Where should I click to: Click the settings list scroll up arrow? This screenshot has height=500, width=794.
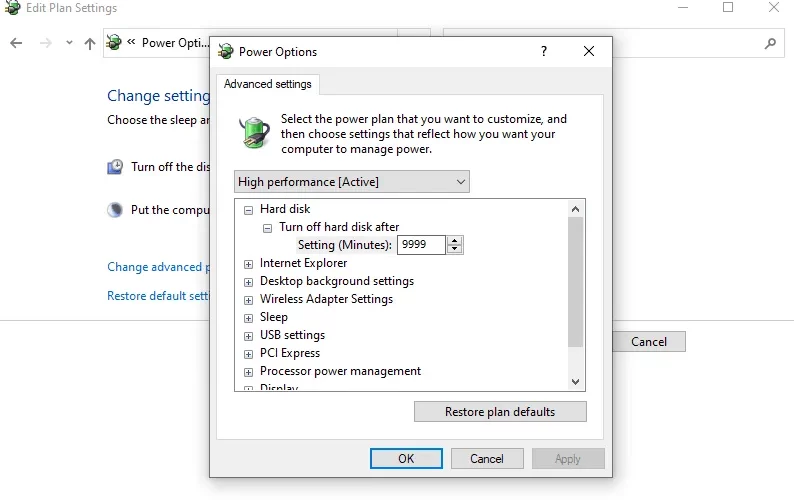(575, 209)
